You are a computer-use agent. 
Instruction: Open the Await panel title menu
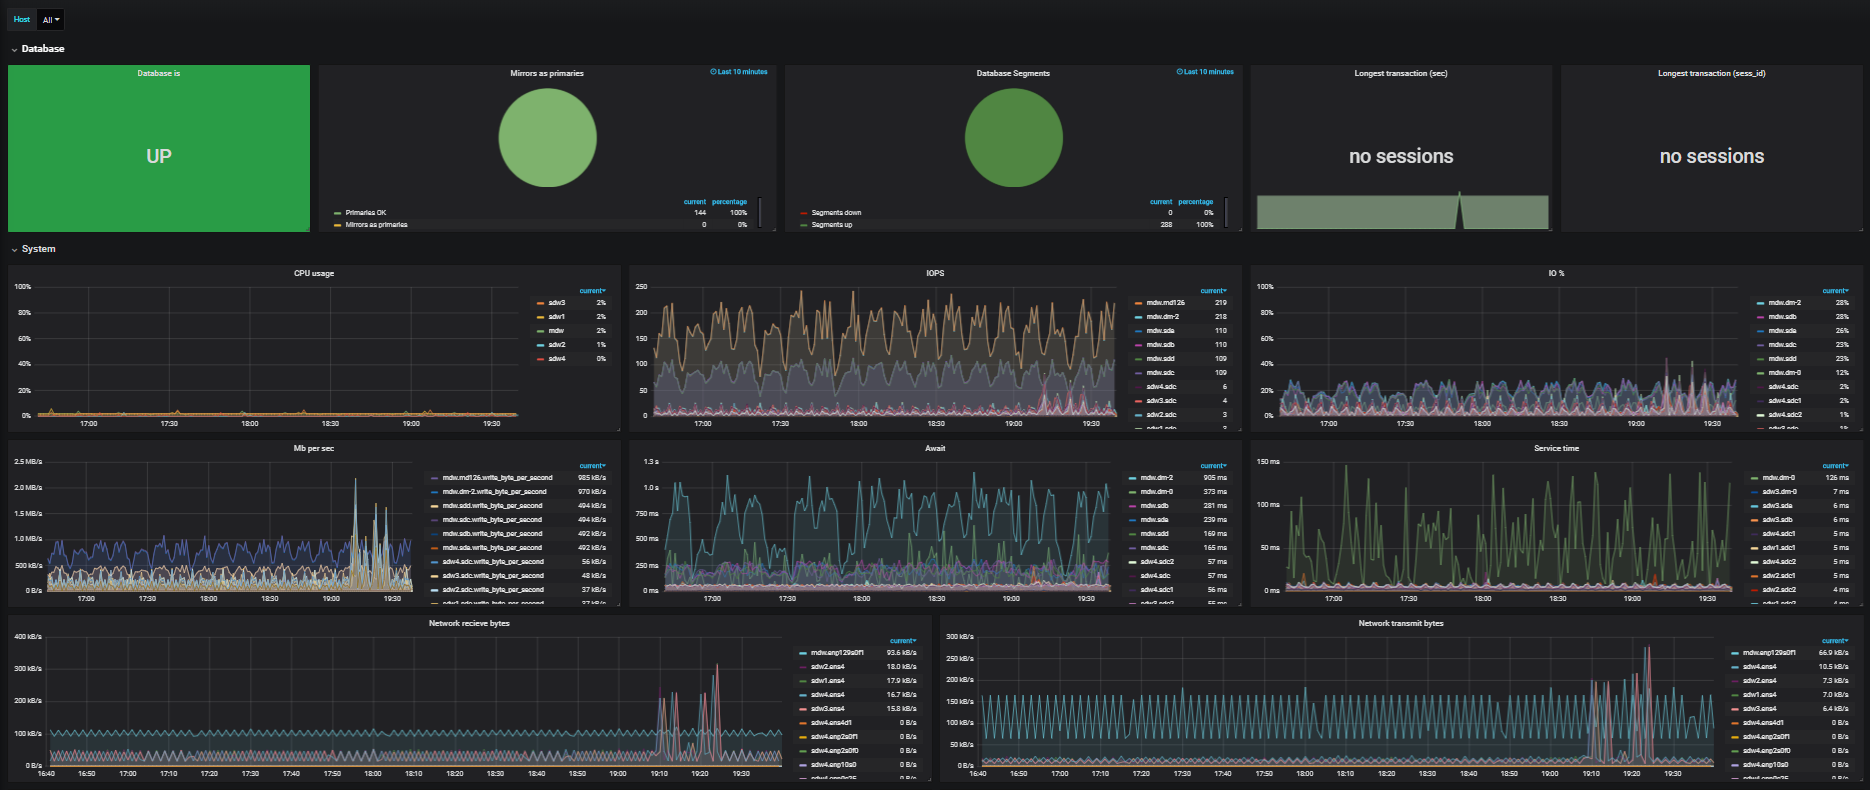tap(935, 448)
